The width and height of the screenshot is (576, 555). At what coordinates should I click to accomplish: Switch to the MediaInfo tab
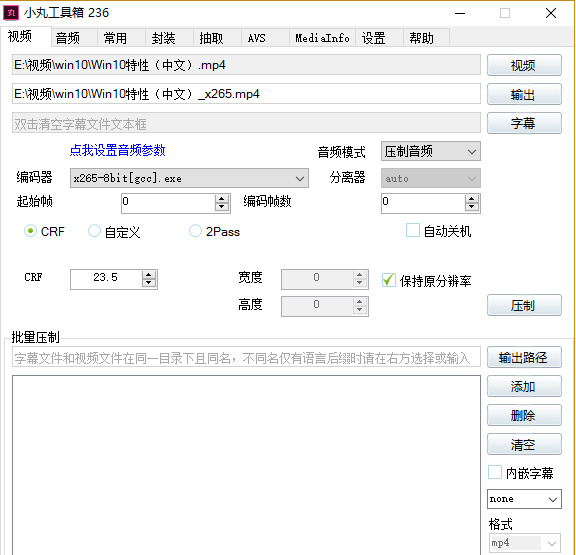(x=322, y=38)
